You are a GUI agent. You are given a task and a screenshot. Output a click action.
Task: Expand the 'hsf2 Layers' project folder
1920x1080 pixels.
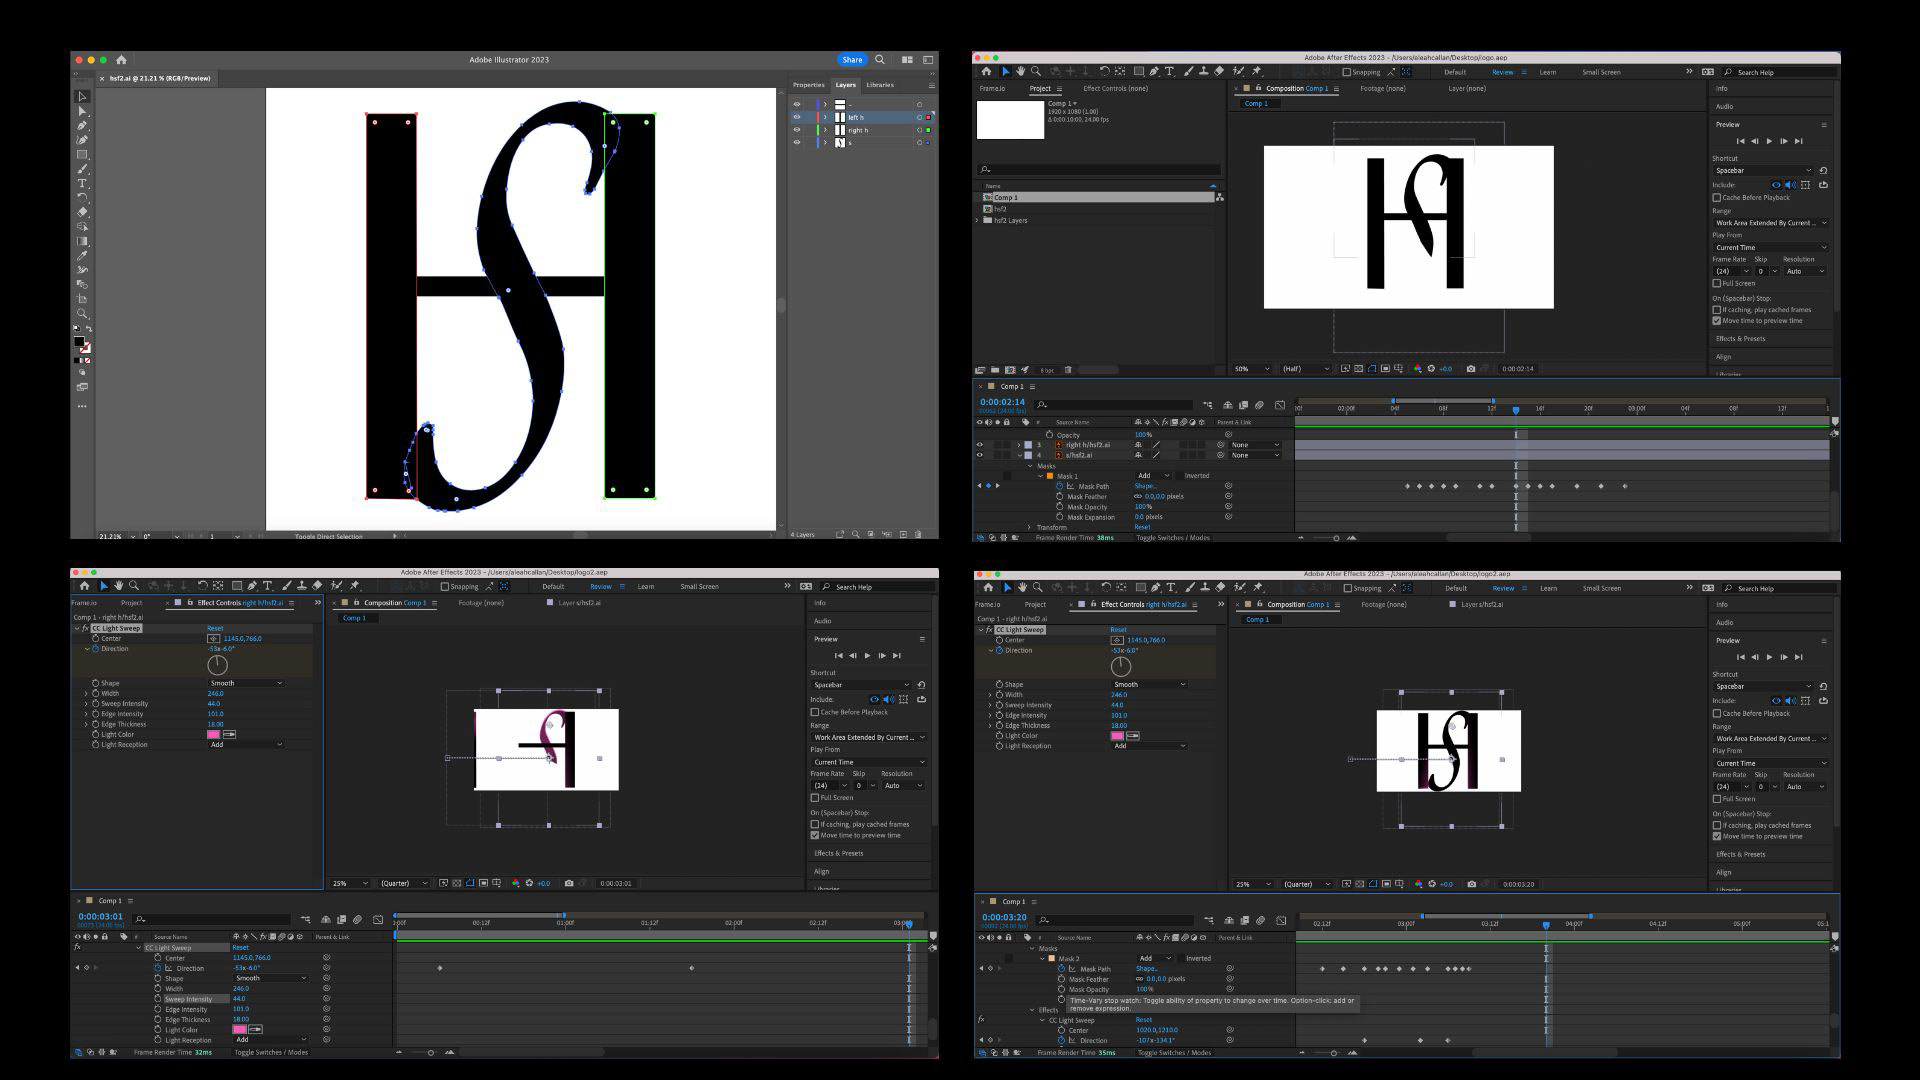[978, 220]
